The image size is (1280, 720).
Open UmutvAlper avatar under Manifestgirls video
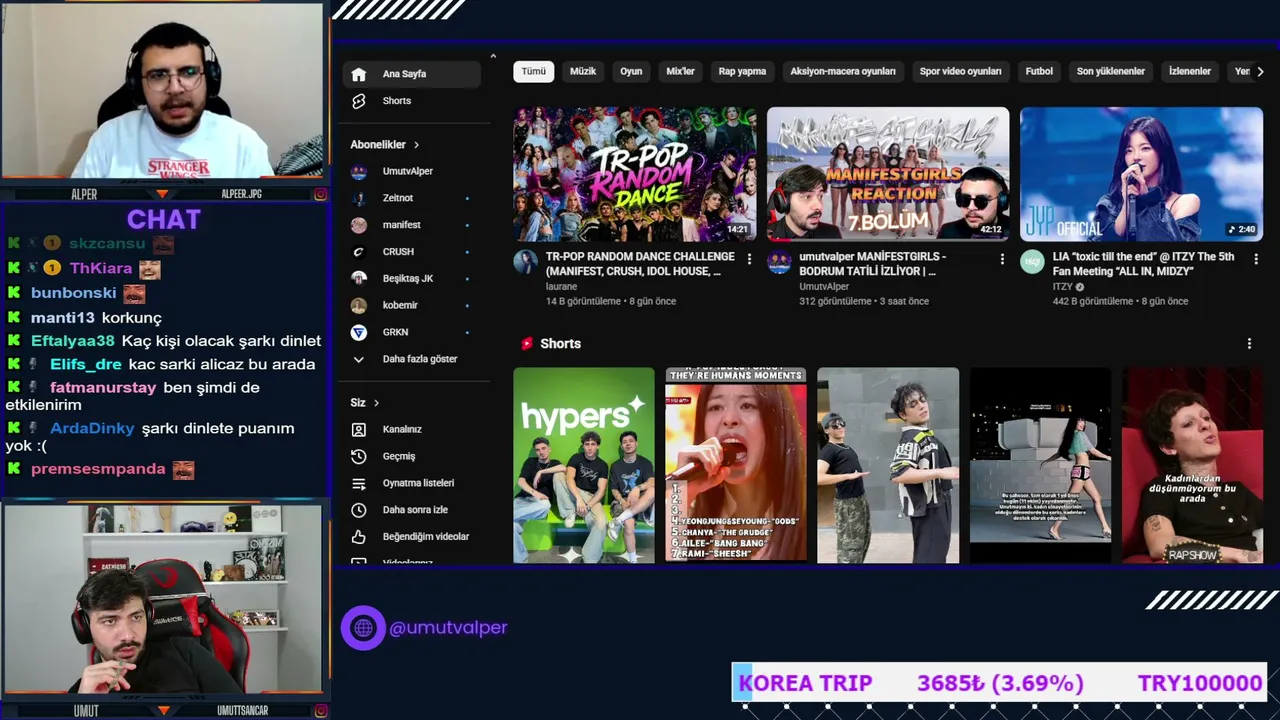779,262
